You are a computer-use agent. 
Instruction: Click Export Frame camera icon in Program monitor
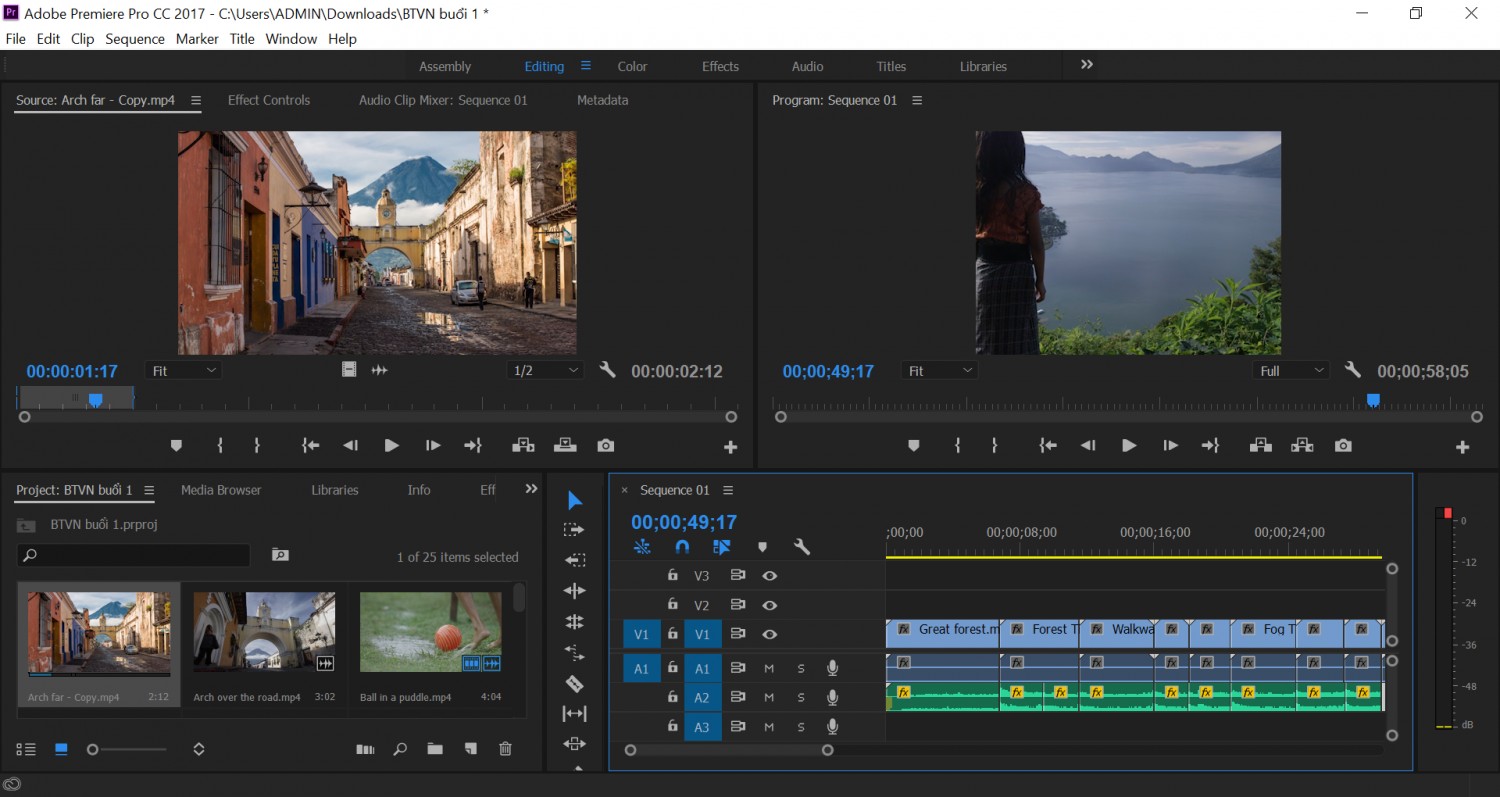coord(1343,445)
